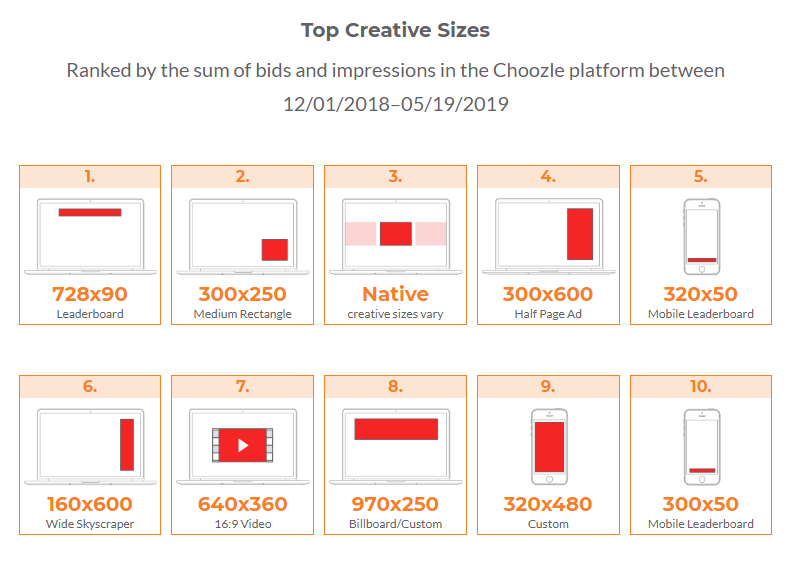The height and width of the screenshot is (578, 791).
Task: Click the number 10 card header
Action: [701, 386]
